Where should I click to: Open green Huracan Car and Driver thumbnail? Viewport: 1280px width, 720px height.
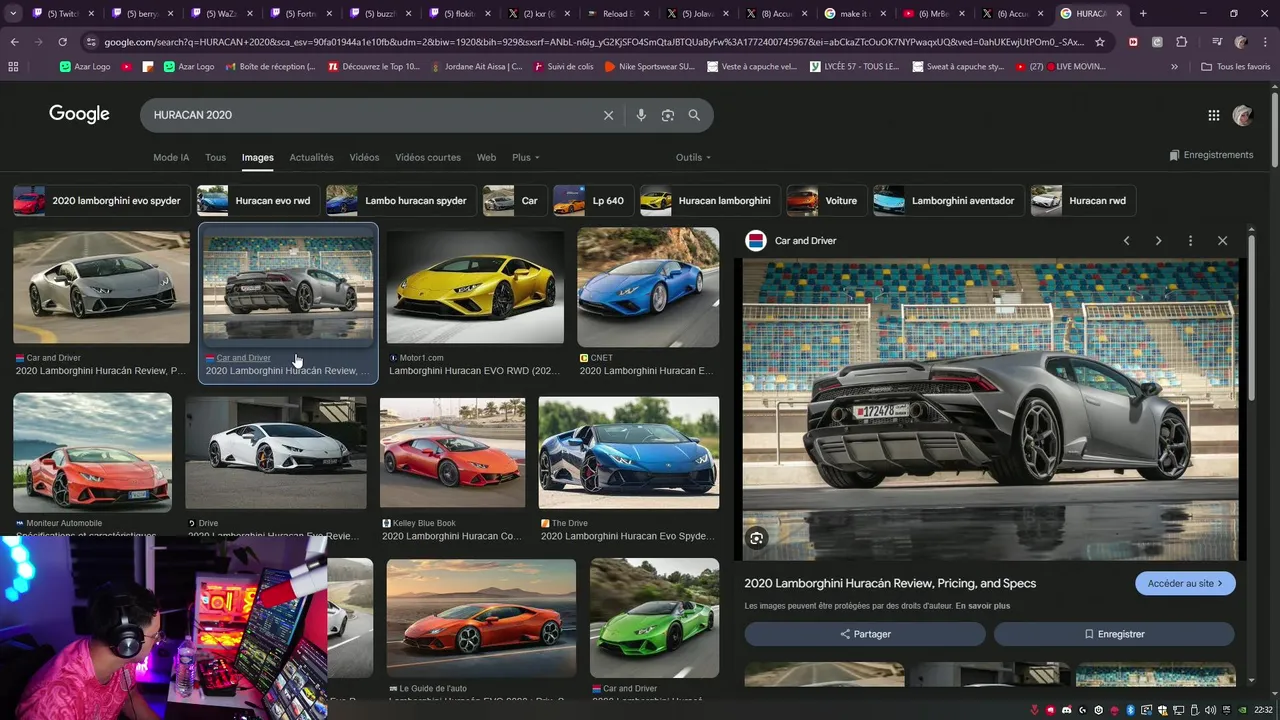pos(654,618)
